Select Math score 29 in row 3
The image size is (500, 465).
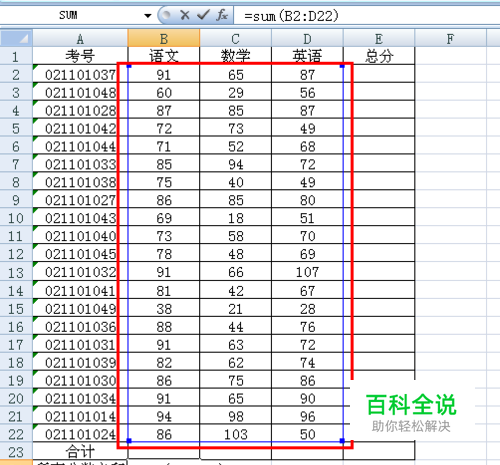point(235,92)
